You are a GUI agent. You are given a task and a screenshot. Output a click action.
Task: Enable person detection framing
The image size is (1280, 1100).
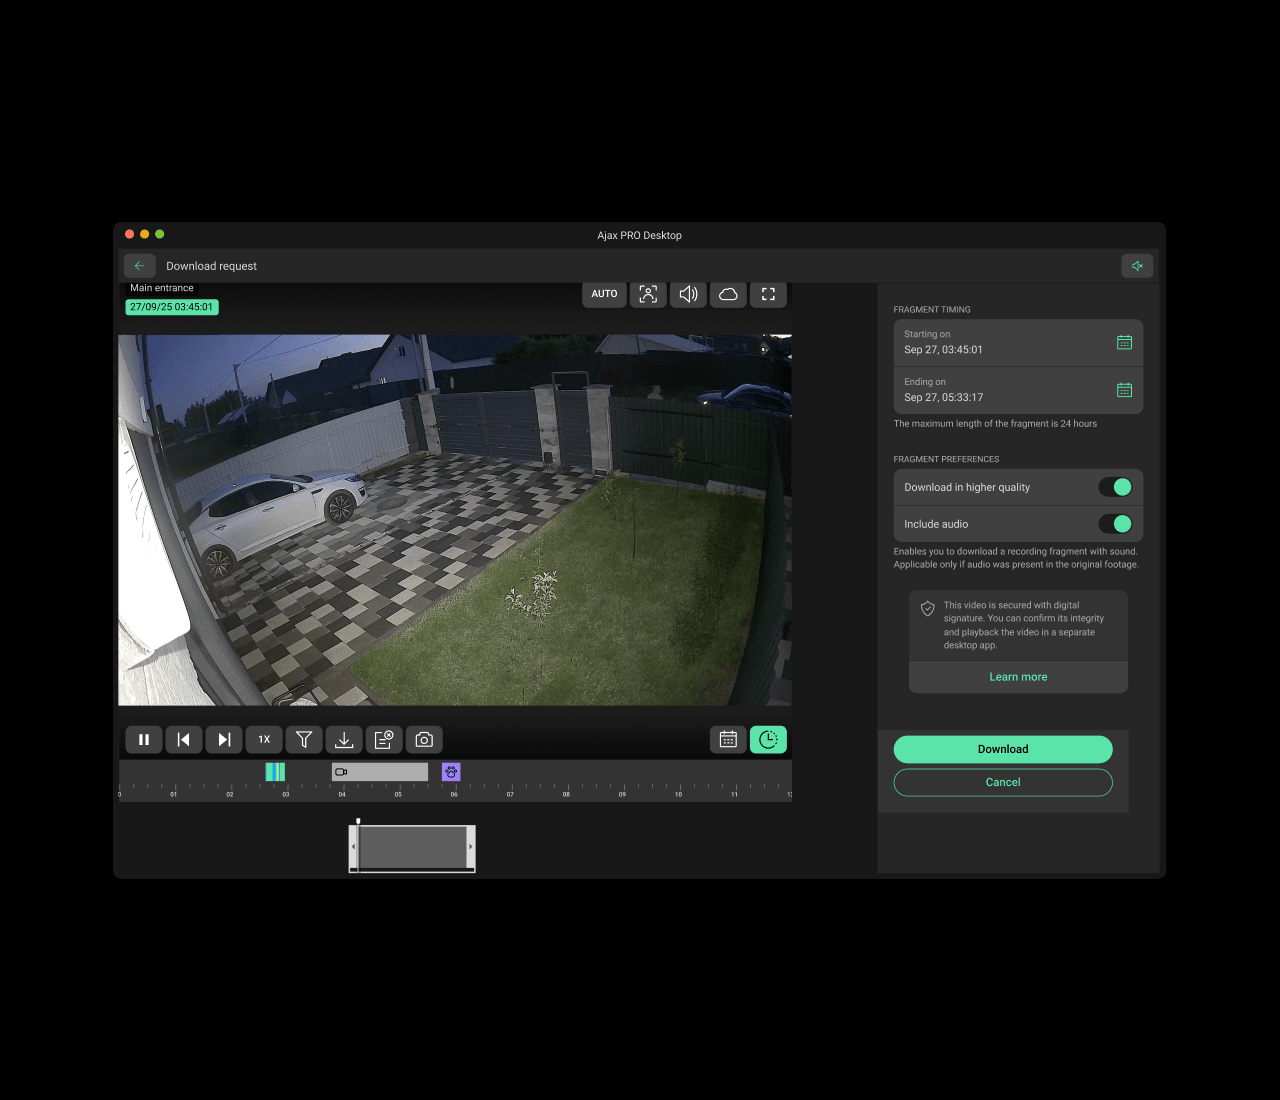click(648, 294)
